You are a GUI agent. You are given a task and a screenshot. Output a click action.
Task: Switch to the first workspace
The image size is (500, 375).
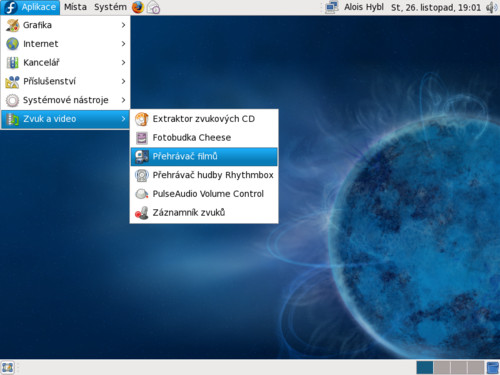coord(425,368)
